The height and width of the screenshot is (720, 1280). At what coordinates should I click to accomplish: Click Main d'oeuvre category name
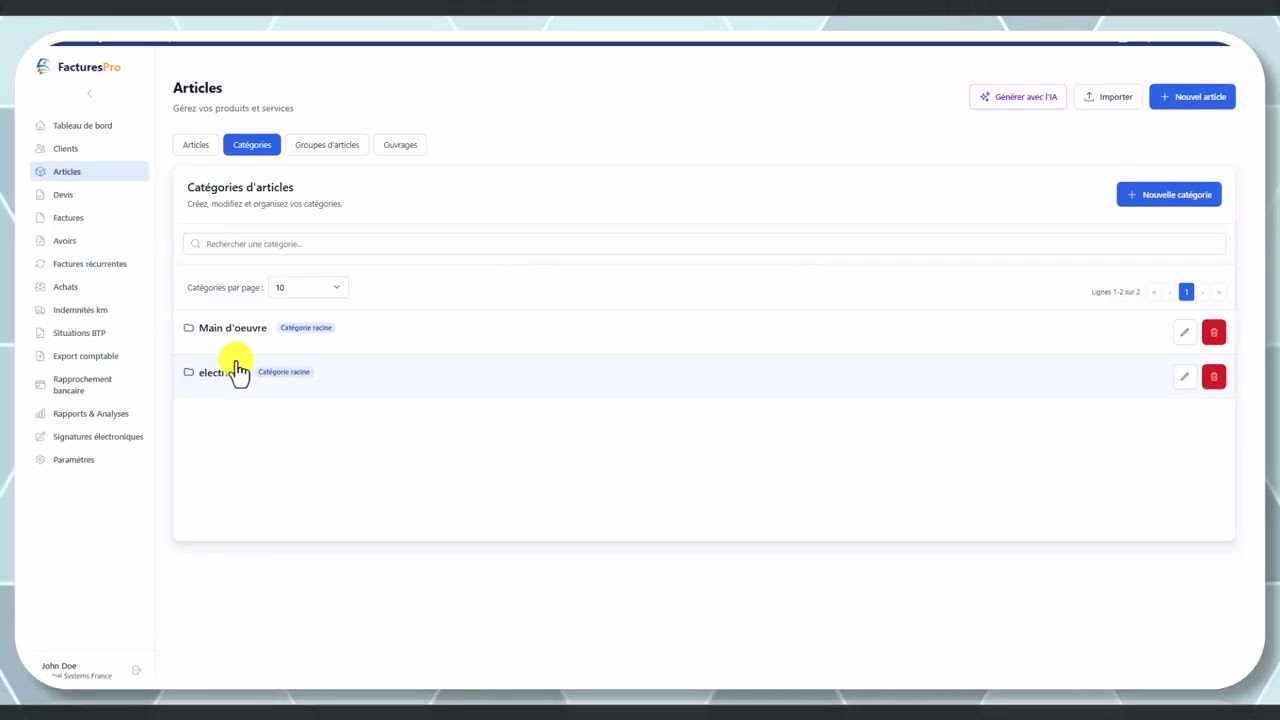233,328
